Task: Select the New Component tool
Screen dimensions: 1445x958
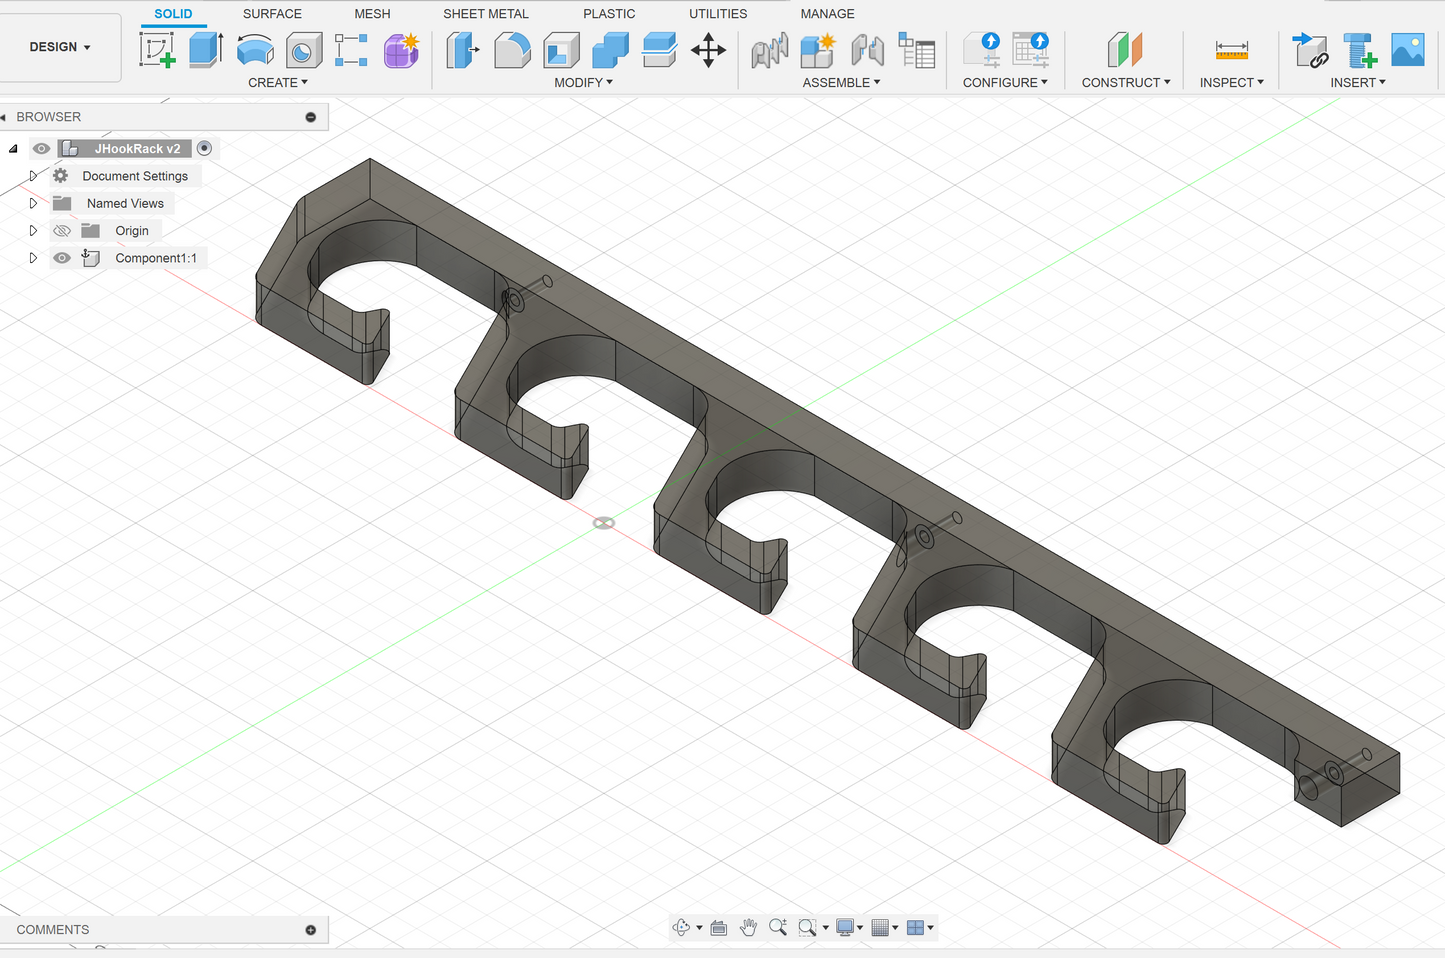Action: pos(818,50)
